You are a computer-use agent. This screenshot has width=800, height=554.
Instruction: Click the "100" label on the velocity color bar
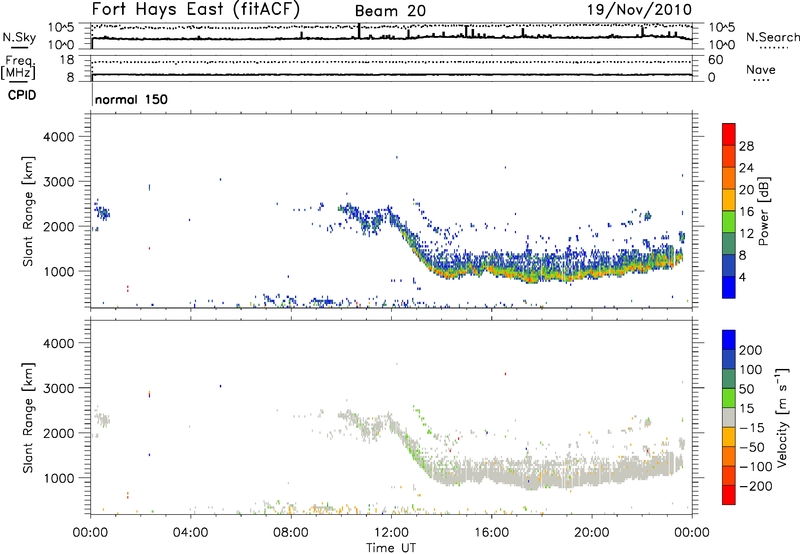coord(751,370)
